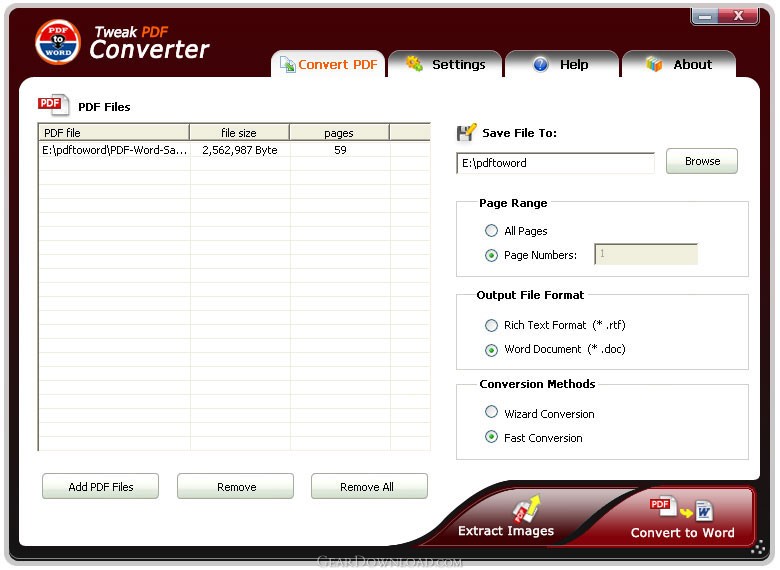This screenshot has width=780, height=570.
Task: Click the Remove button
Action: 235,486
